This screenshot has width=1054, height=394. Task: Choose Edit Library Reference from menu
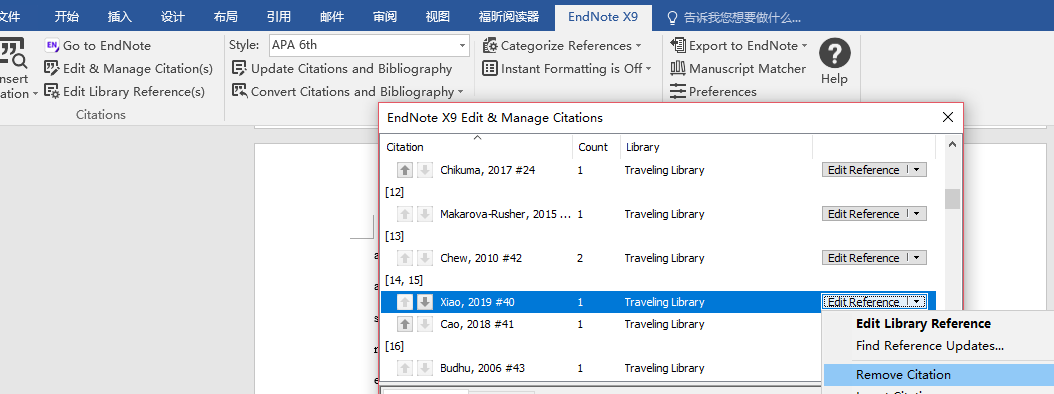coord(923,323)
